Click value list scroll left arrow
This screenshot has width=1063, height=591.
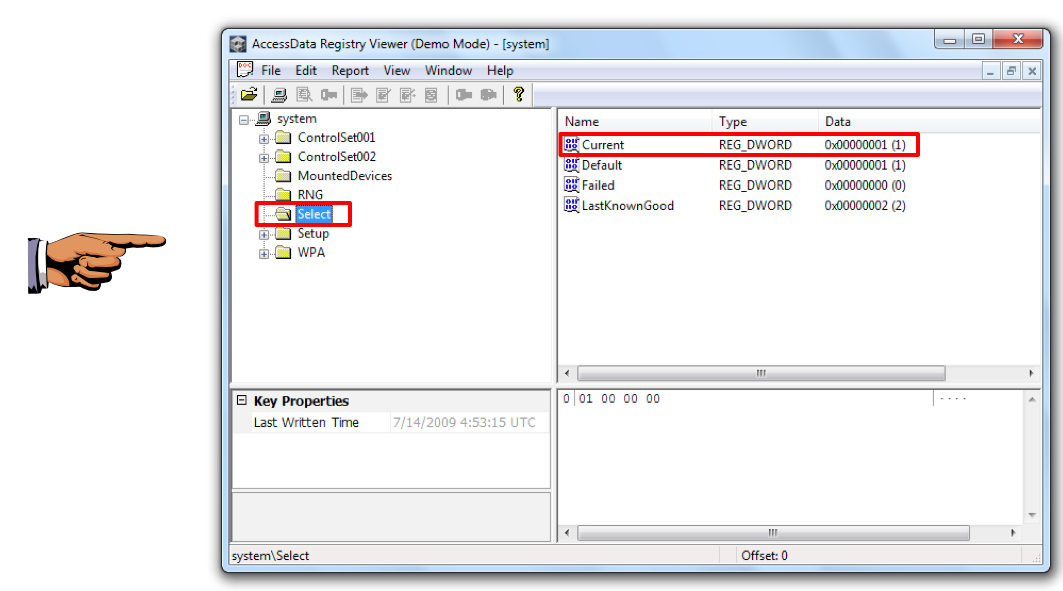coord(567,373)
